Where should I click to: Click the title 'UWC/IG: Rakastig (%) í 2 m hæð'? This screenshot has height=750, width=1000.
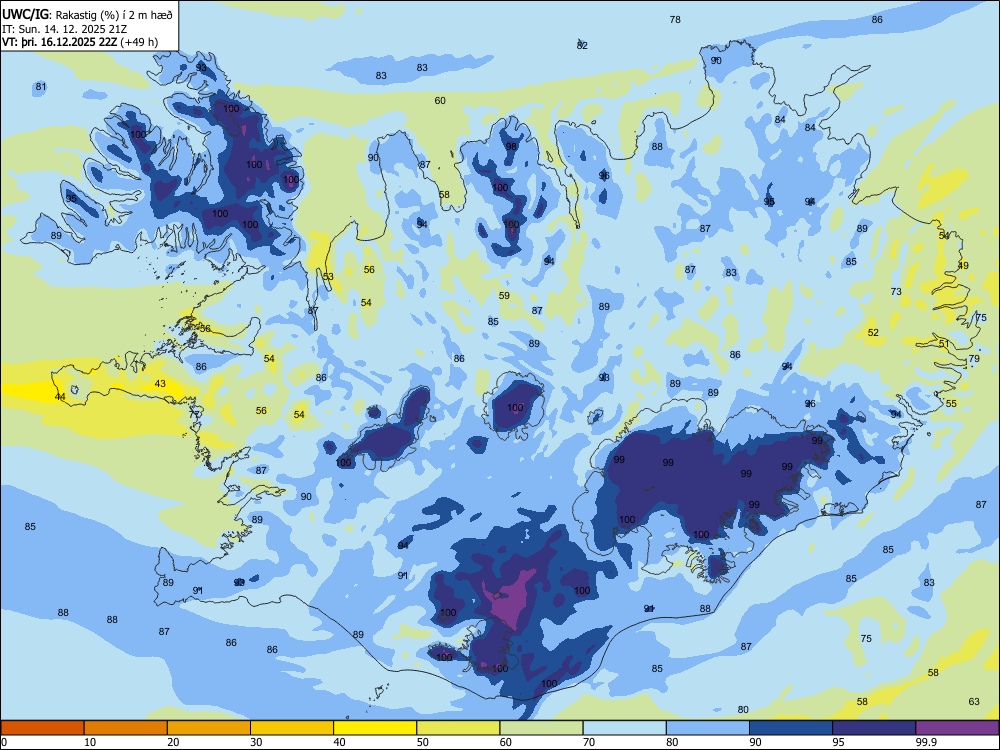87,14
